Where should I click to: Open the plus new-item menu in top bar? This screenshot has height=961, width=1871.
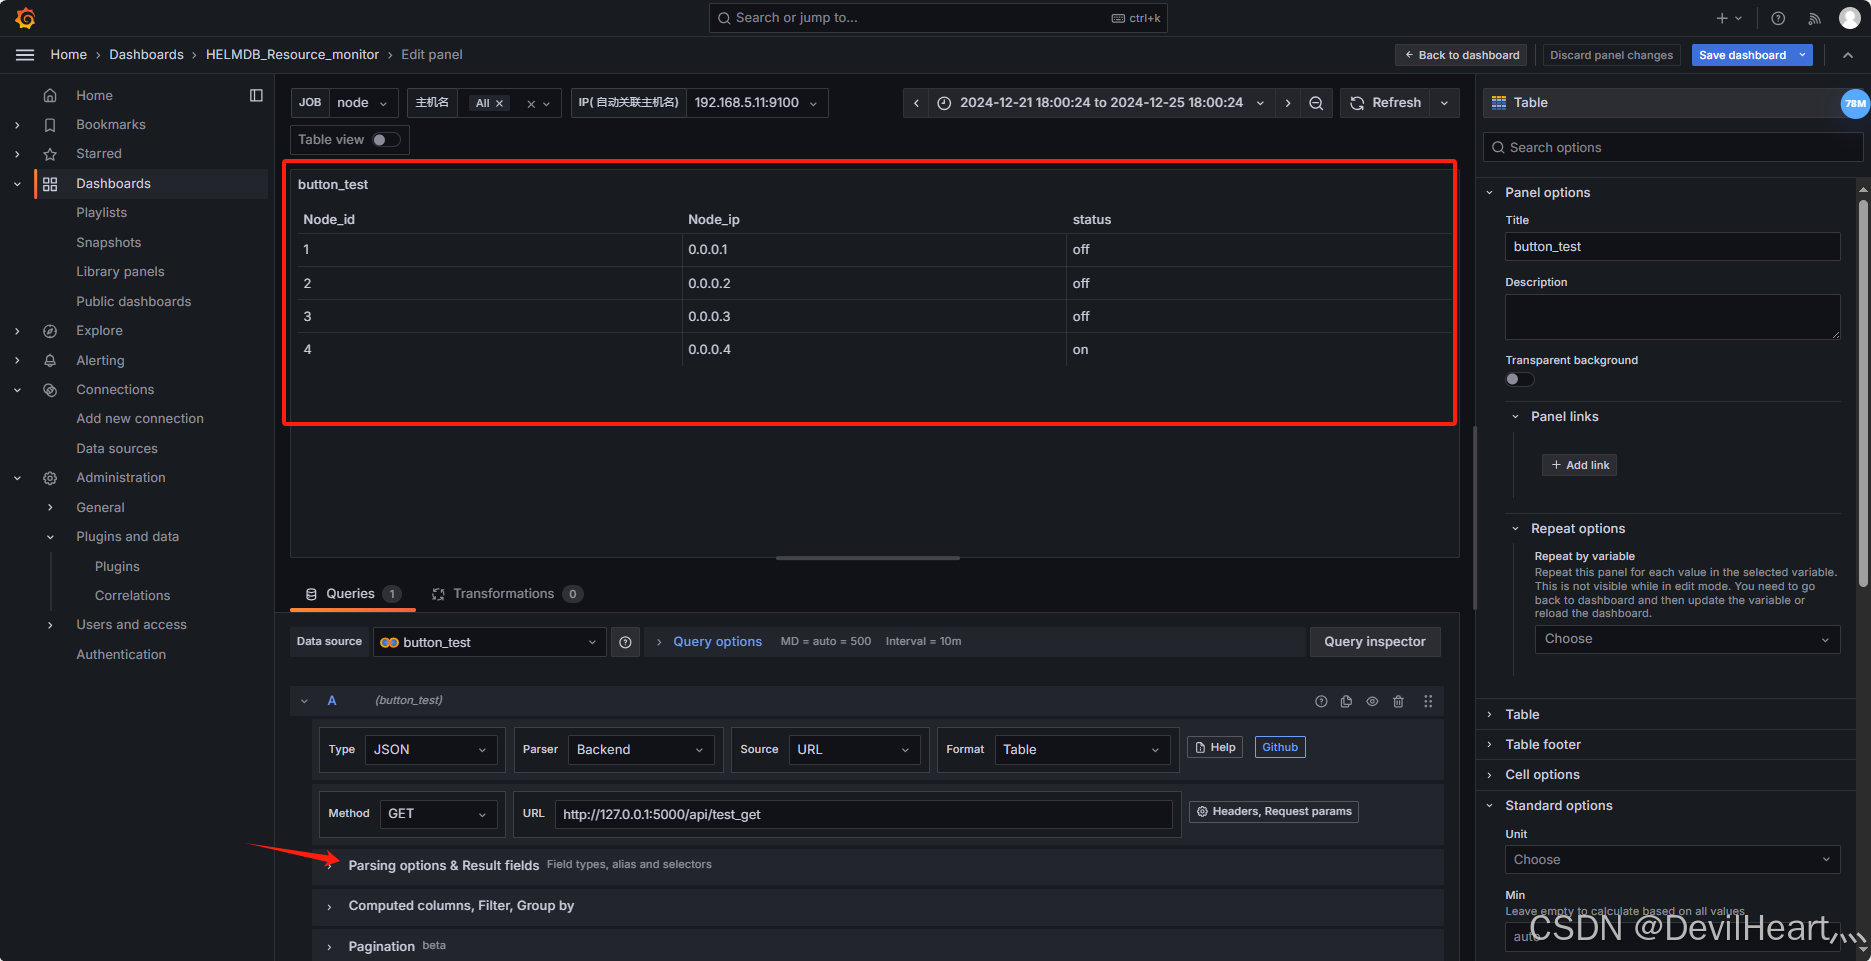tap(1728, 18)
